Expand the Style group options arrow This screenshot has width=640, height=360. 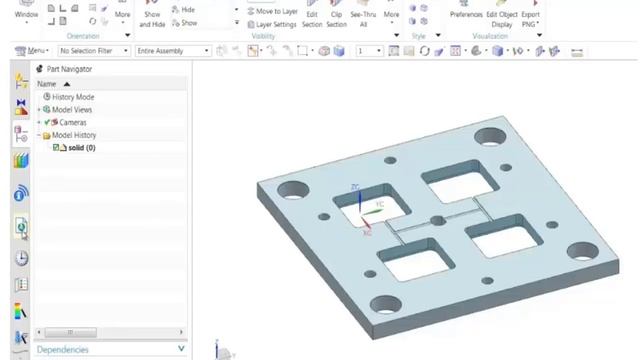click(438, 36)
